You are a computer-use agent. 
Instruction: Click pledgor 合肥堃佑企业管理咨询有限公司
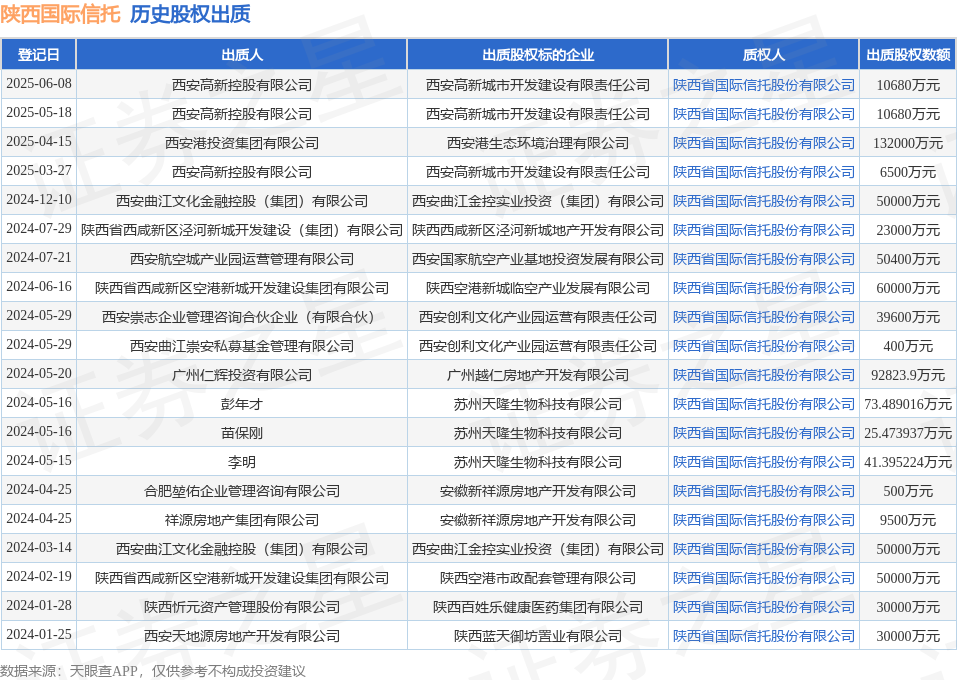[x=242, y=491]
